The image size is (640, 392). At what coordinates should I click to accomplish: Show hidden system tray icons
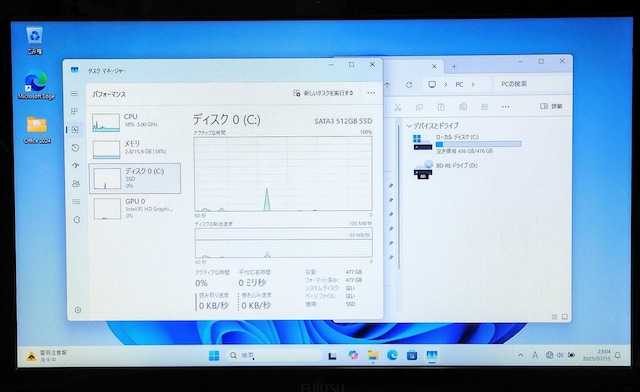pyautogui.click(x=520, y=356)
